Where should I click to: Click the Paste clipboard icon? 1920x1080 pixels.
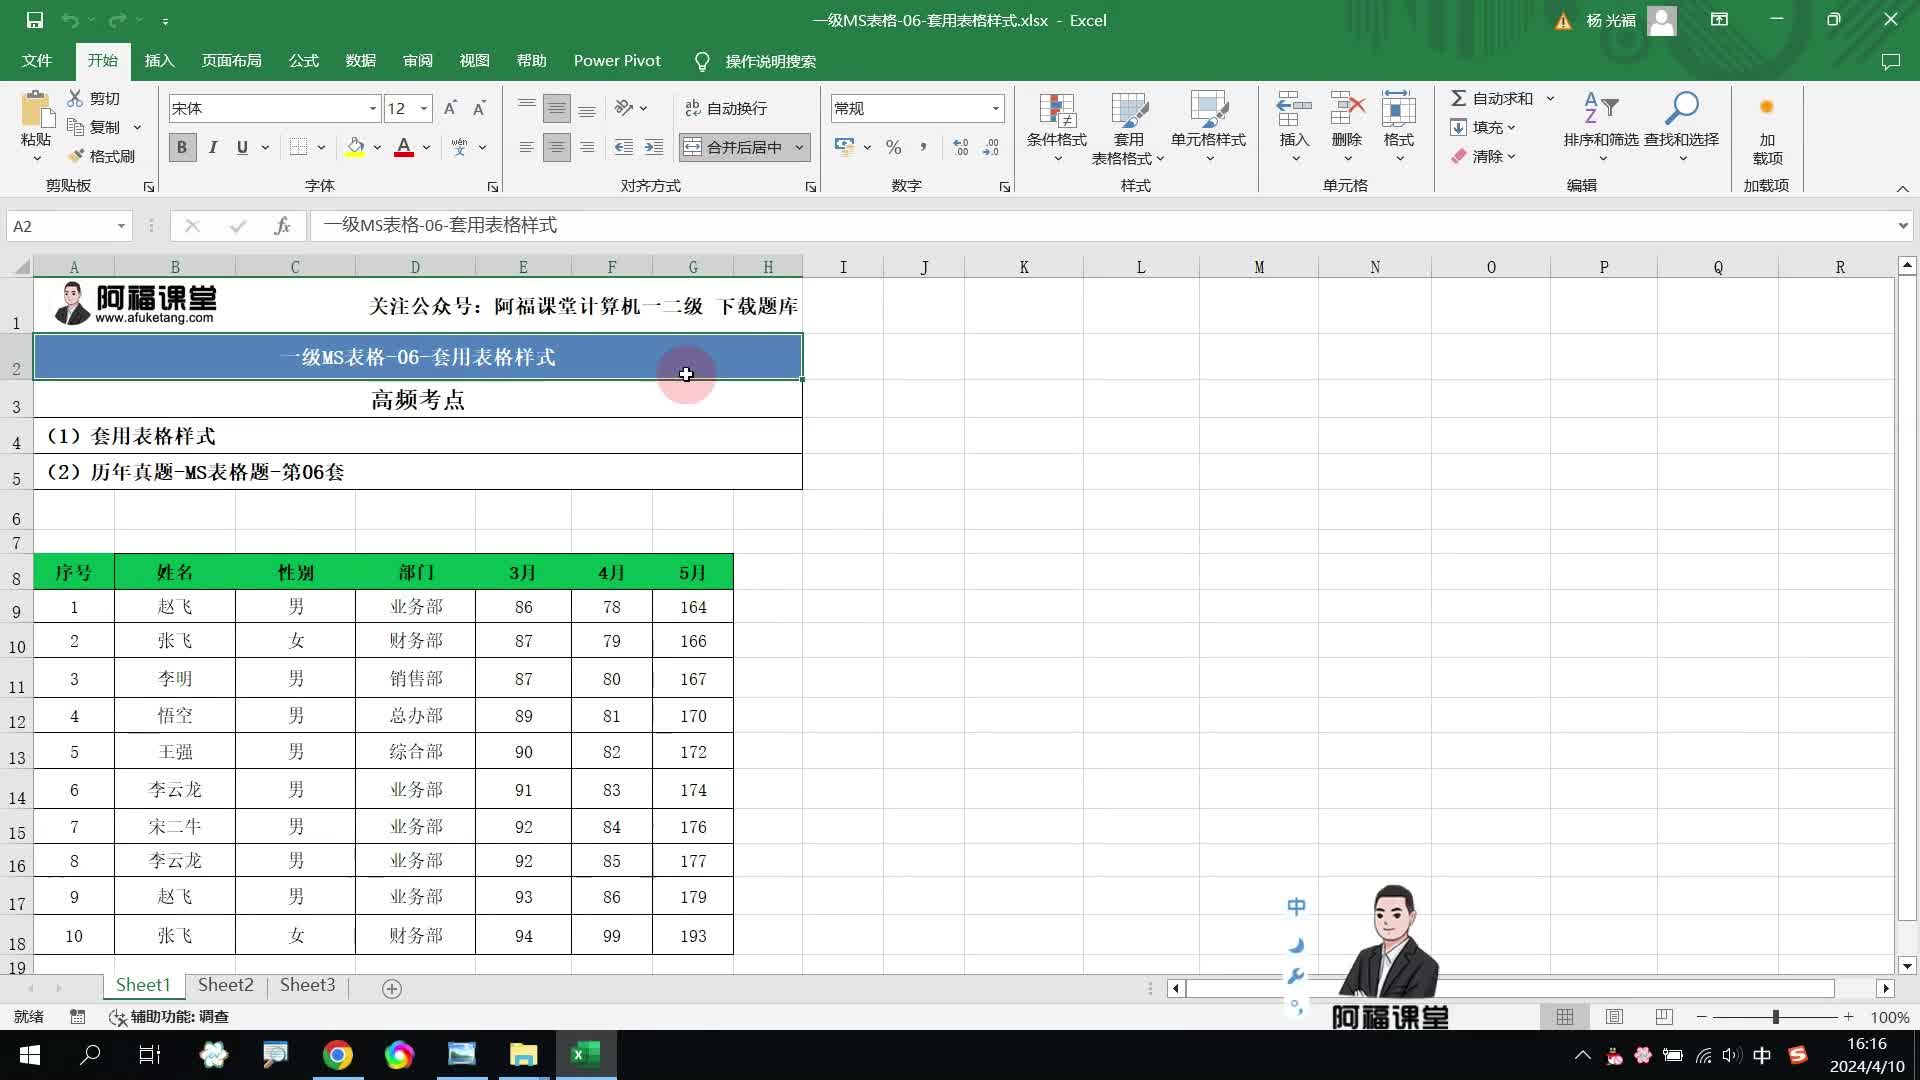(x=36, y=110)
